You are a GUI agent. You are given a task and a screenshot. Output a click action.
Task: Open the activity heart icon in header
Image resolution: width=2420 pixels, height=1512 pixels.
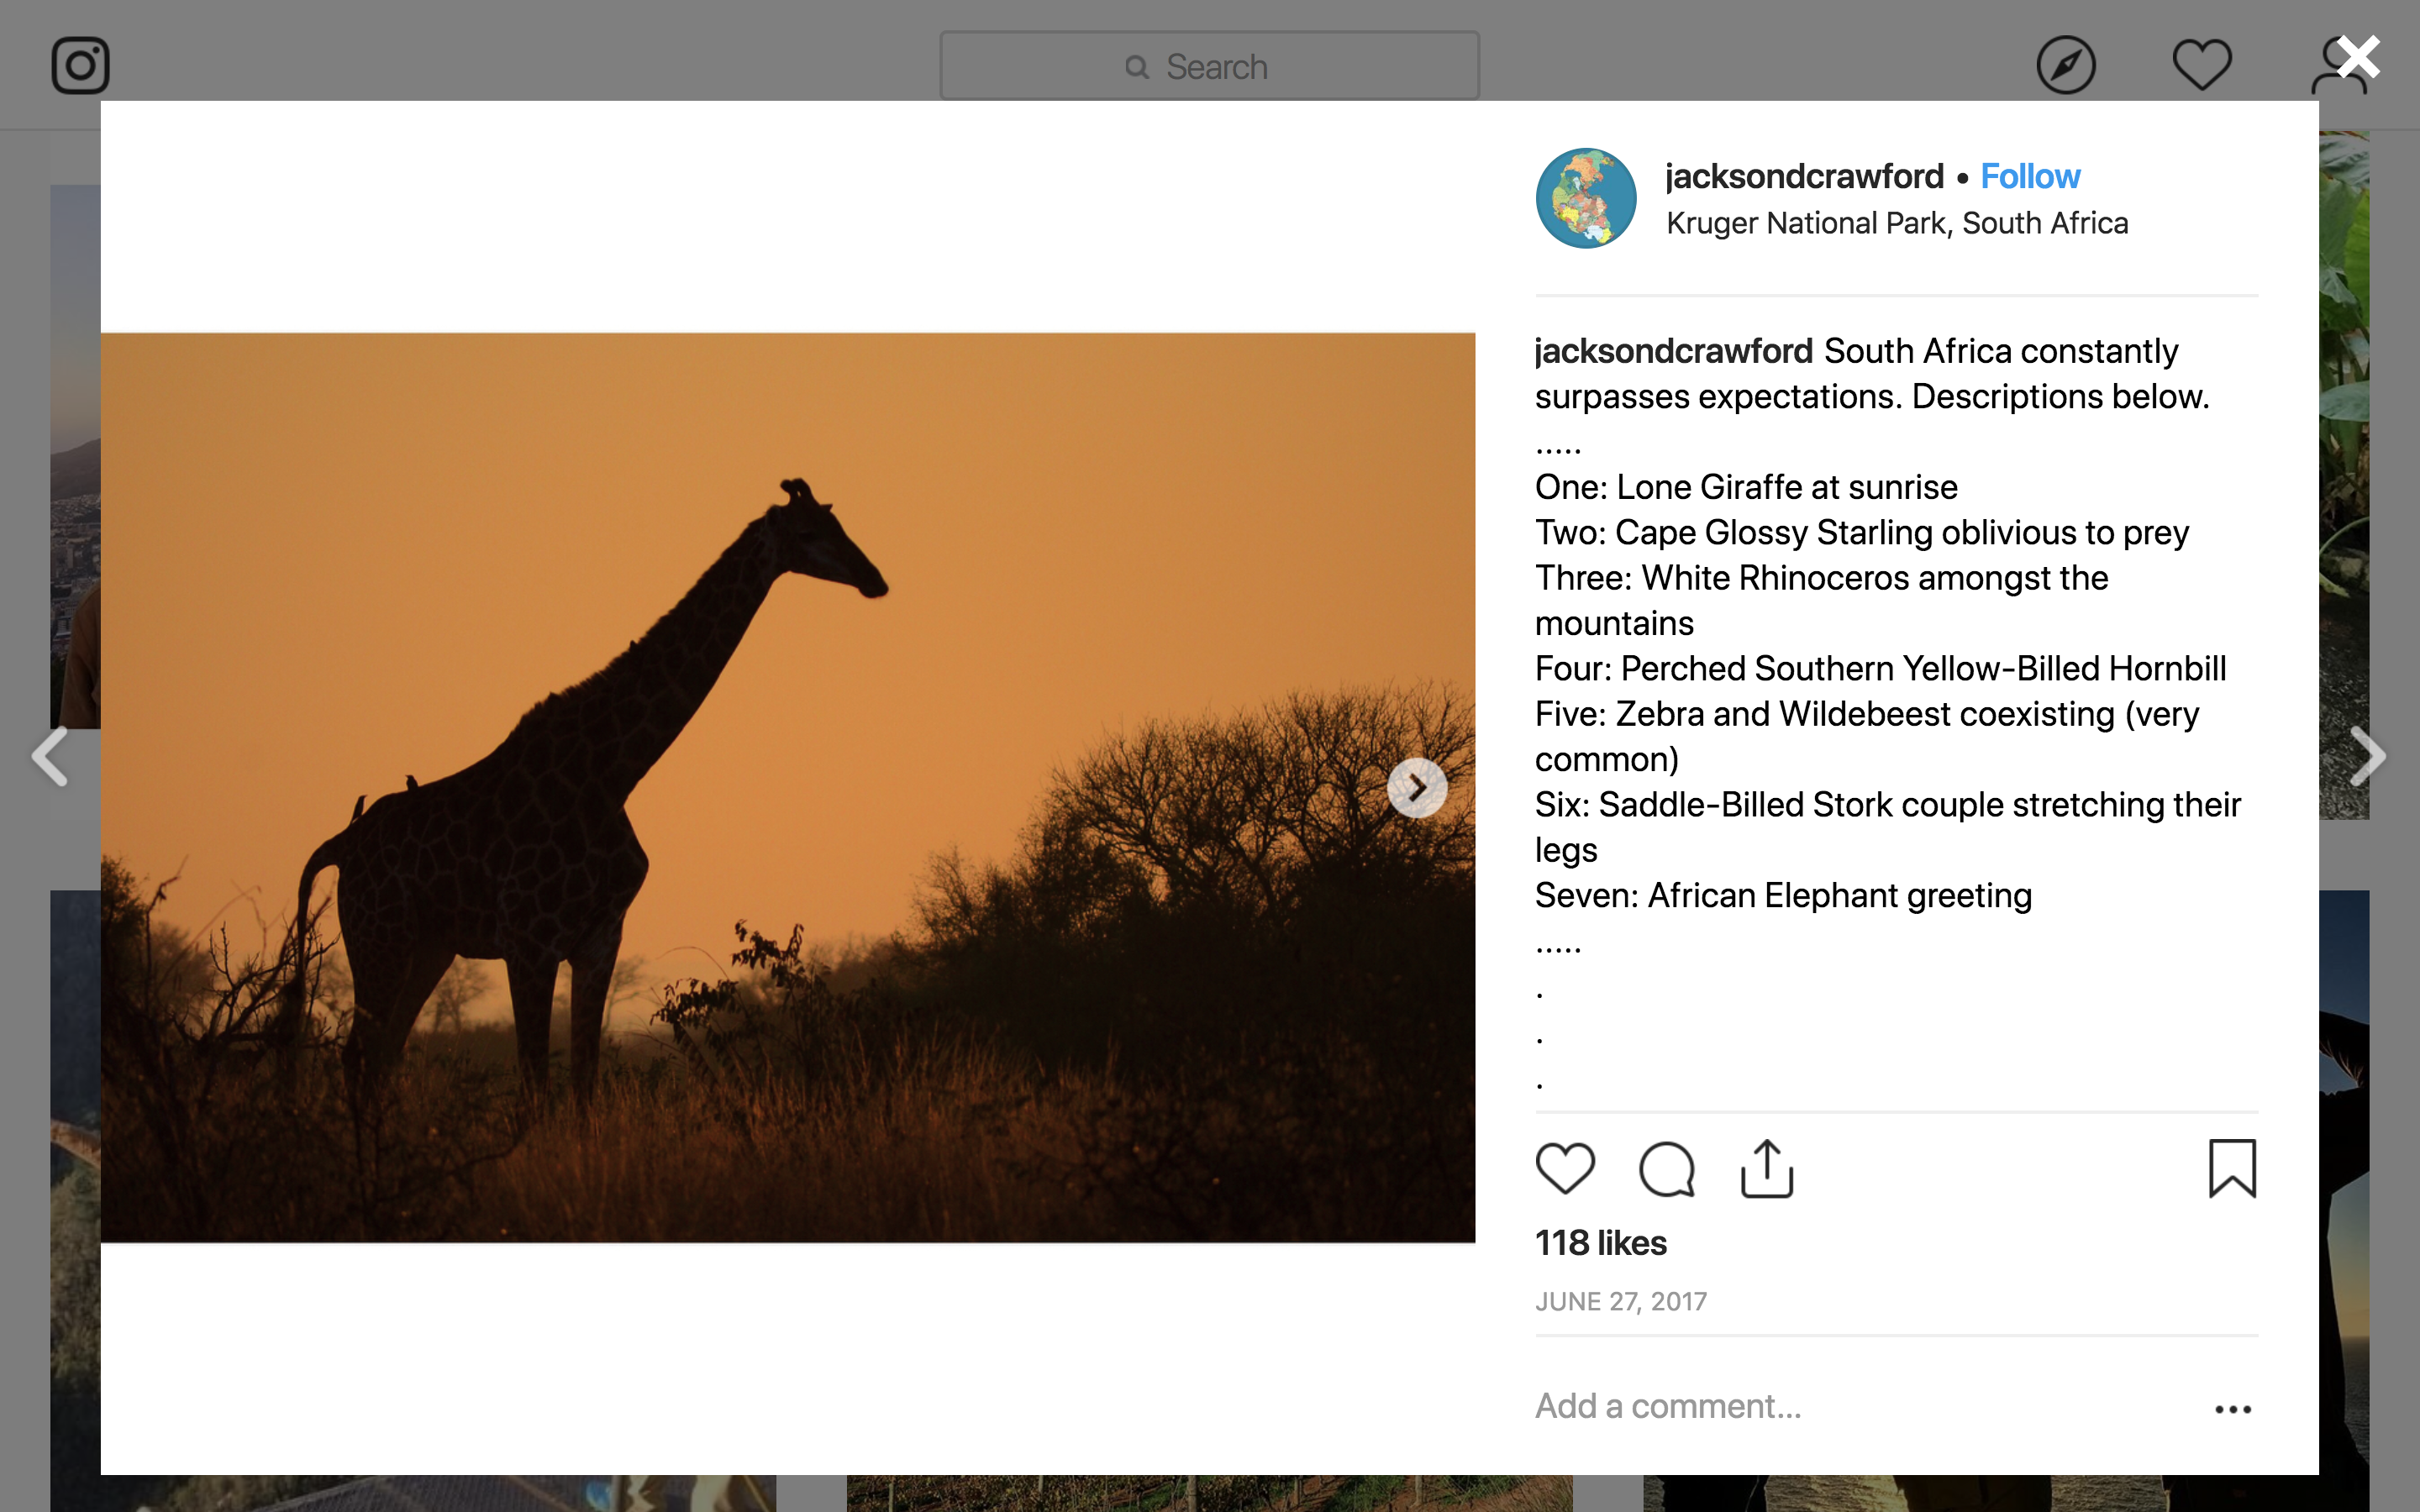point(2201,66)
